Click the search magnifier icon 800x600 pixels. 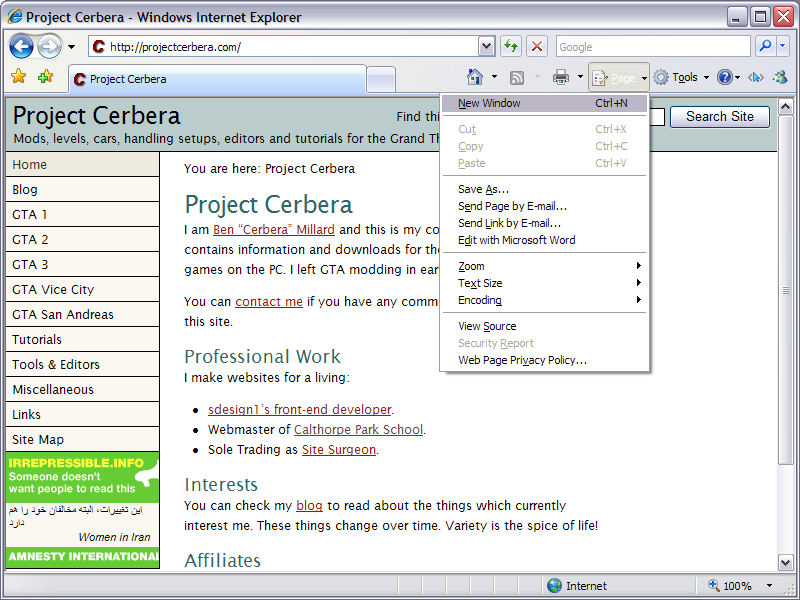(x=764, y=46)
